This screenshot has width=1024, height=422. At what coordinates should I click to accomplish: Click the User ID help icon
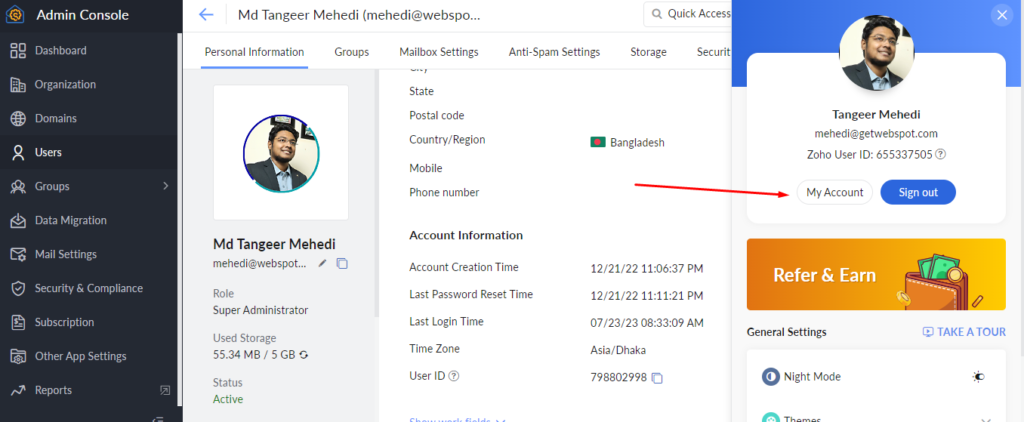click(x=454, y=376)
